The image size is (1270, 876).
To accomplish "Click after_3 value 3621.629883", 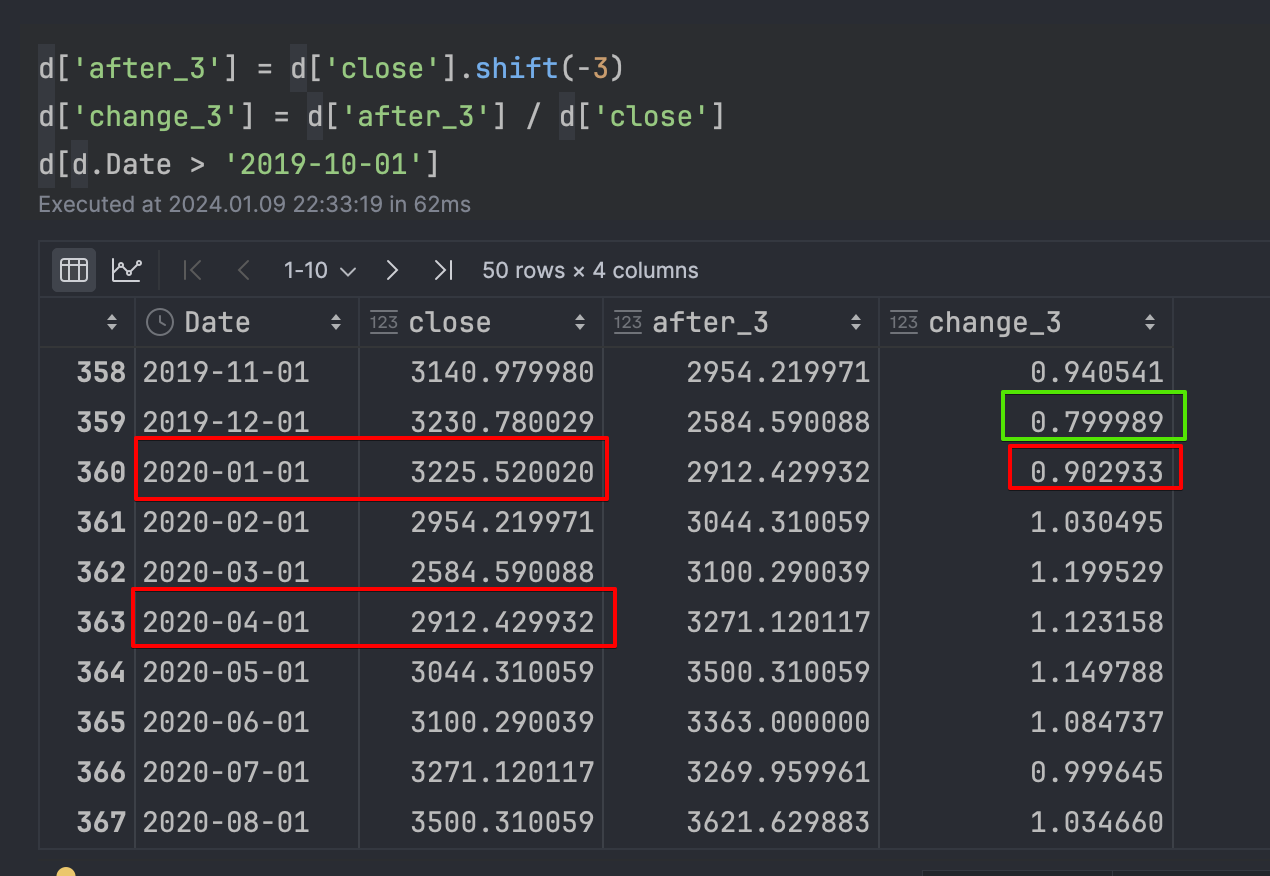I will tap(778, 822).
